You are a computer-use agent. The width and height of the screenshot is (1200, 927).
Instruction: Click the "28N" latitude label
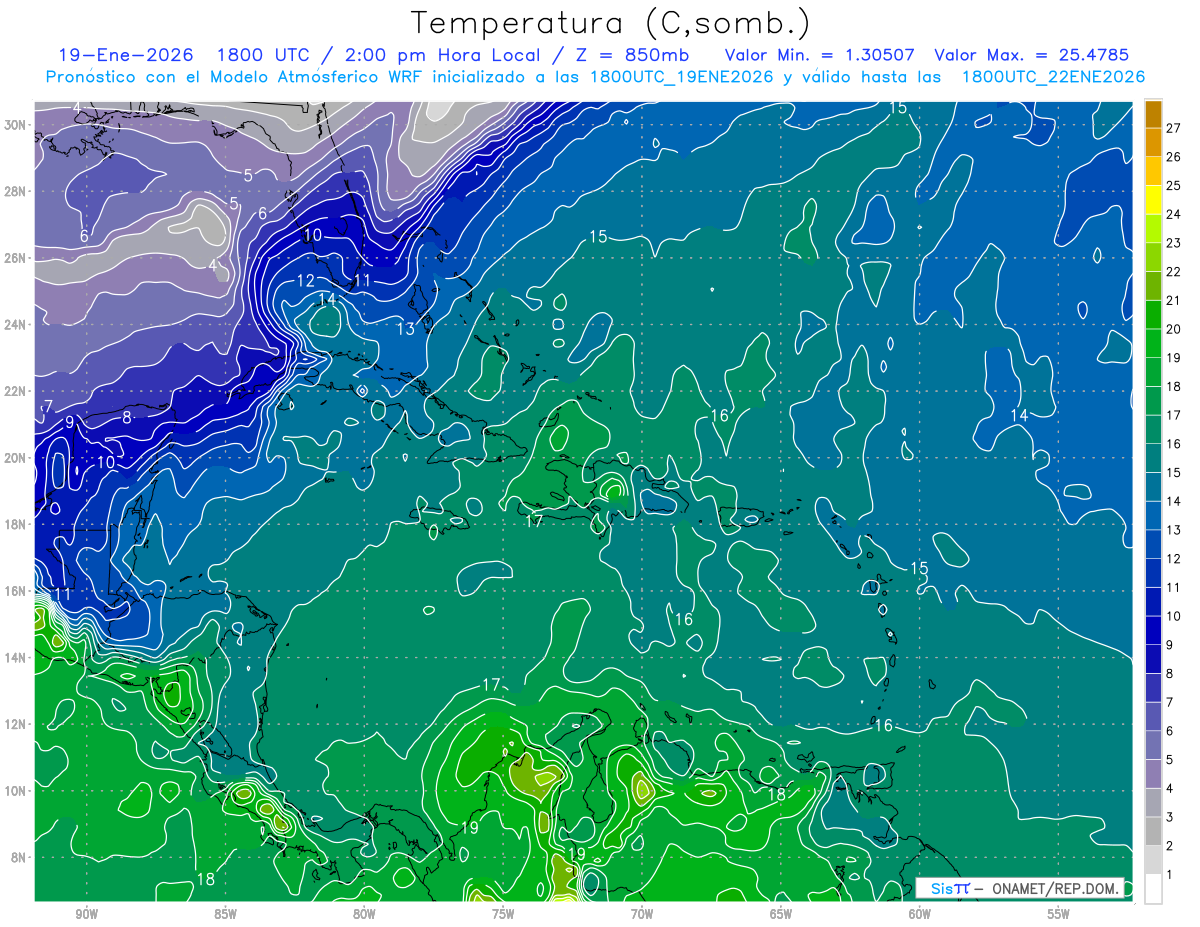coord(17,191)
